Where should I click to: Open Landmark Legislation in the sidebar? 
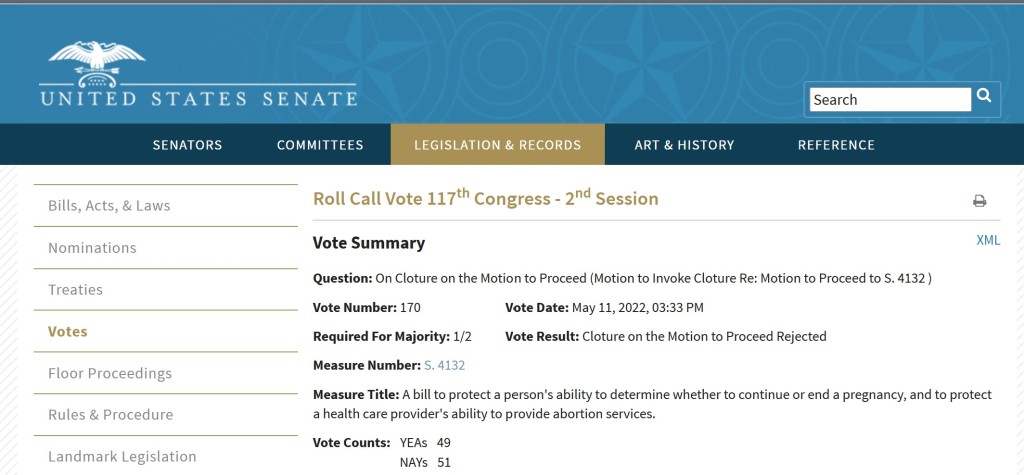coord(122,457)
